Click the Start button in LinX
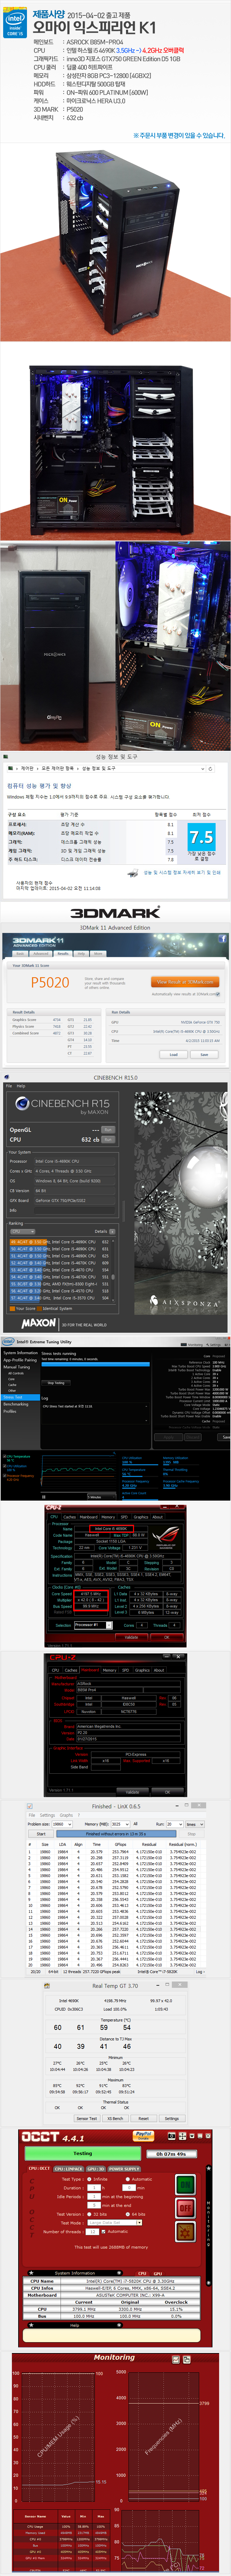This screenshot has width=231, height=2576. [x=41, y=1834]
